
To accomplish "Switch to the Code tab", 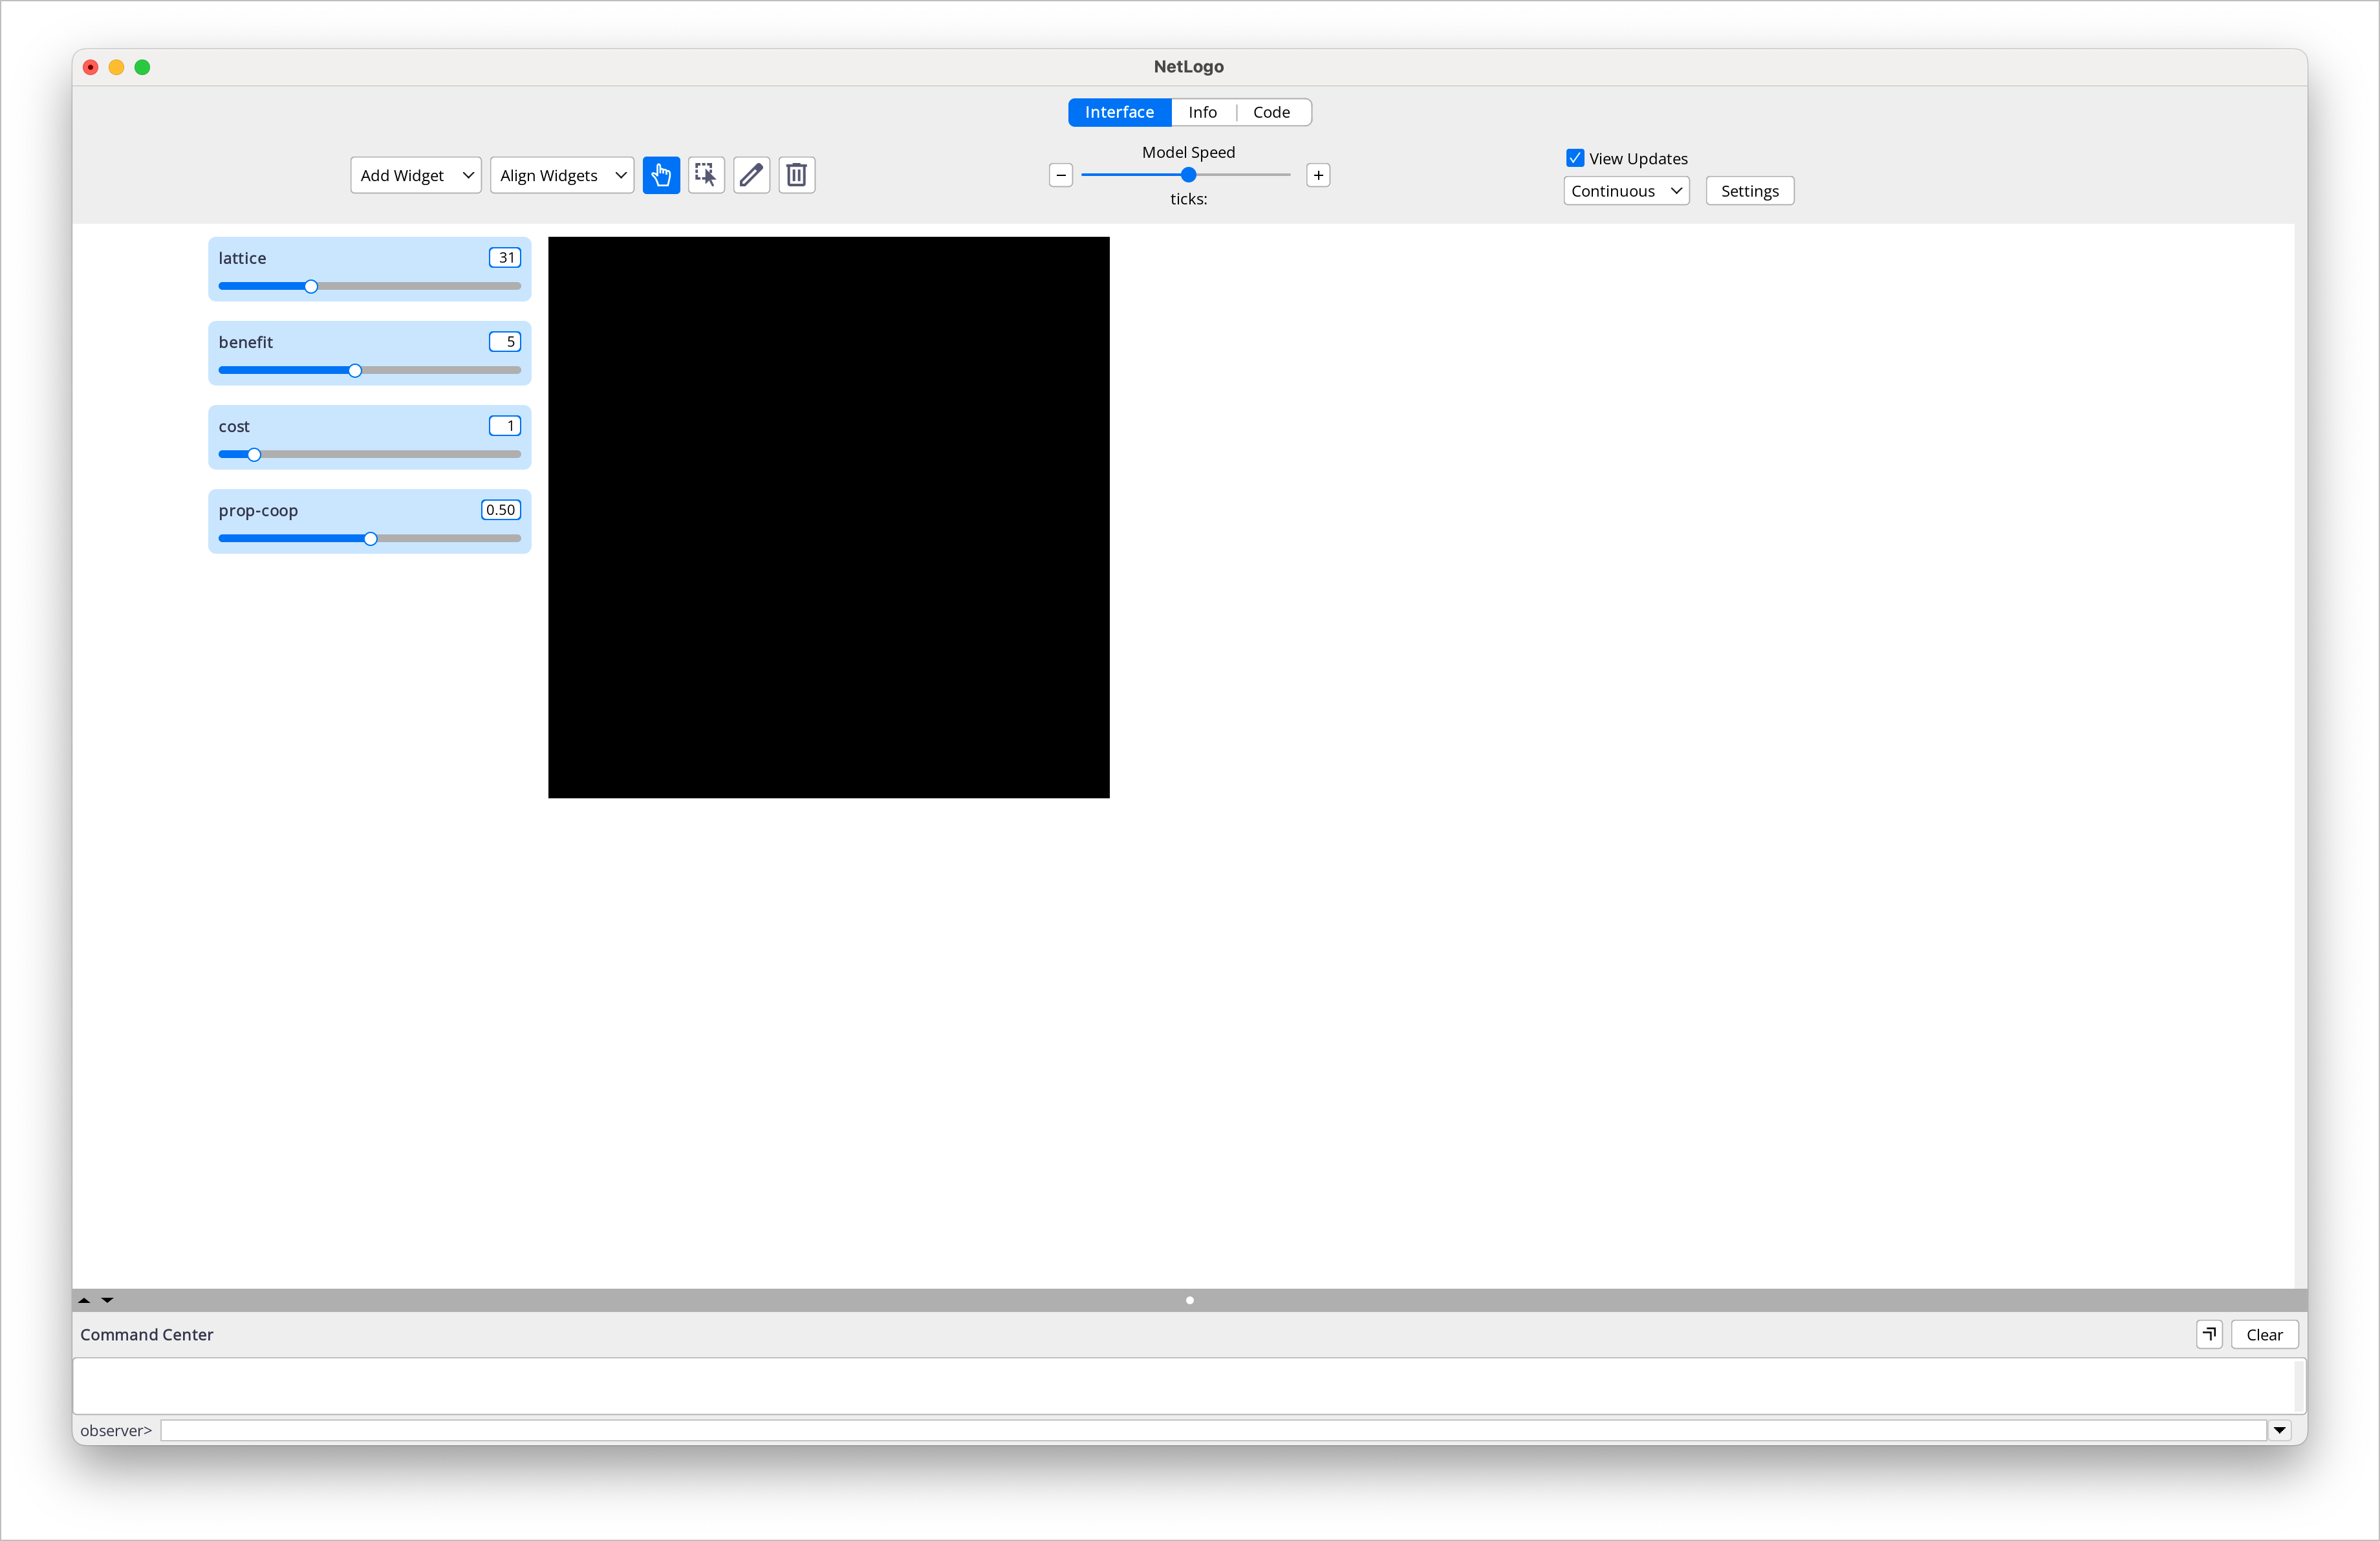I will [x=1271, y=112].
